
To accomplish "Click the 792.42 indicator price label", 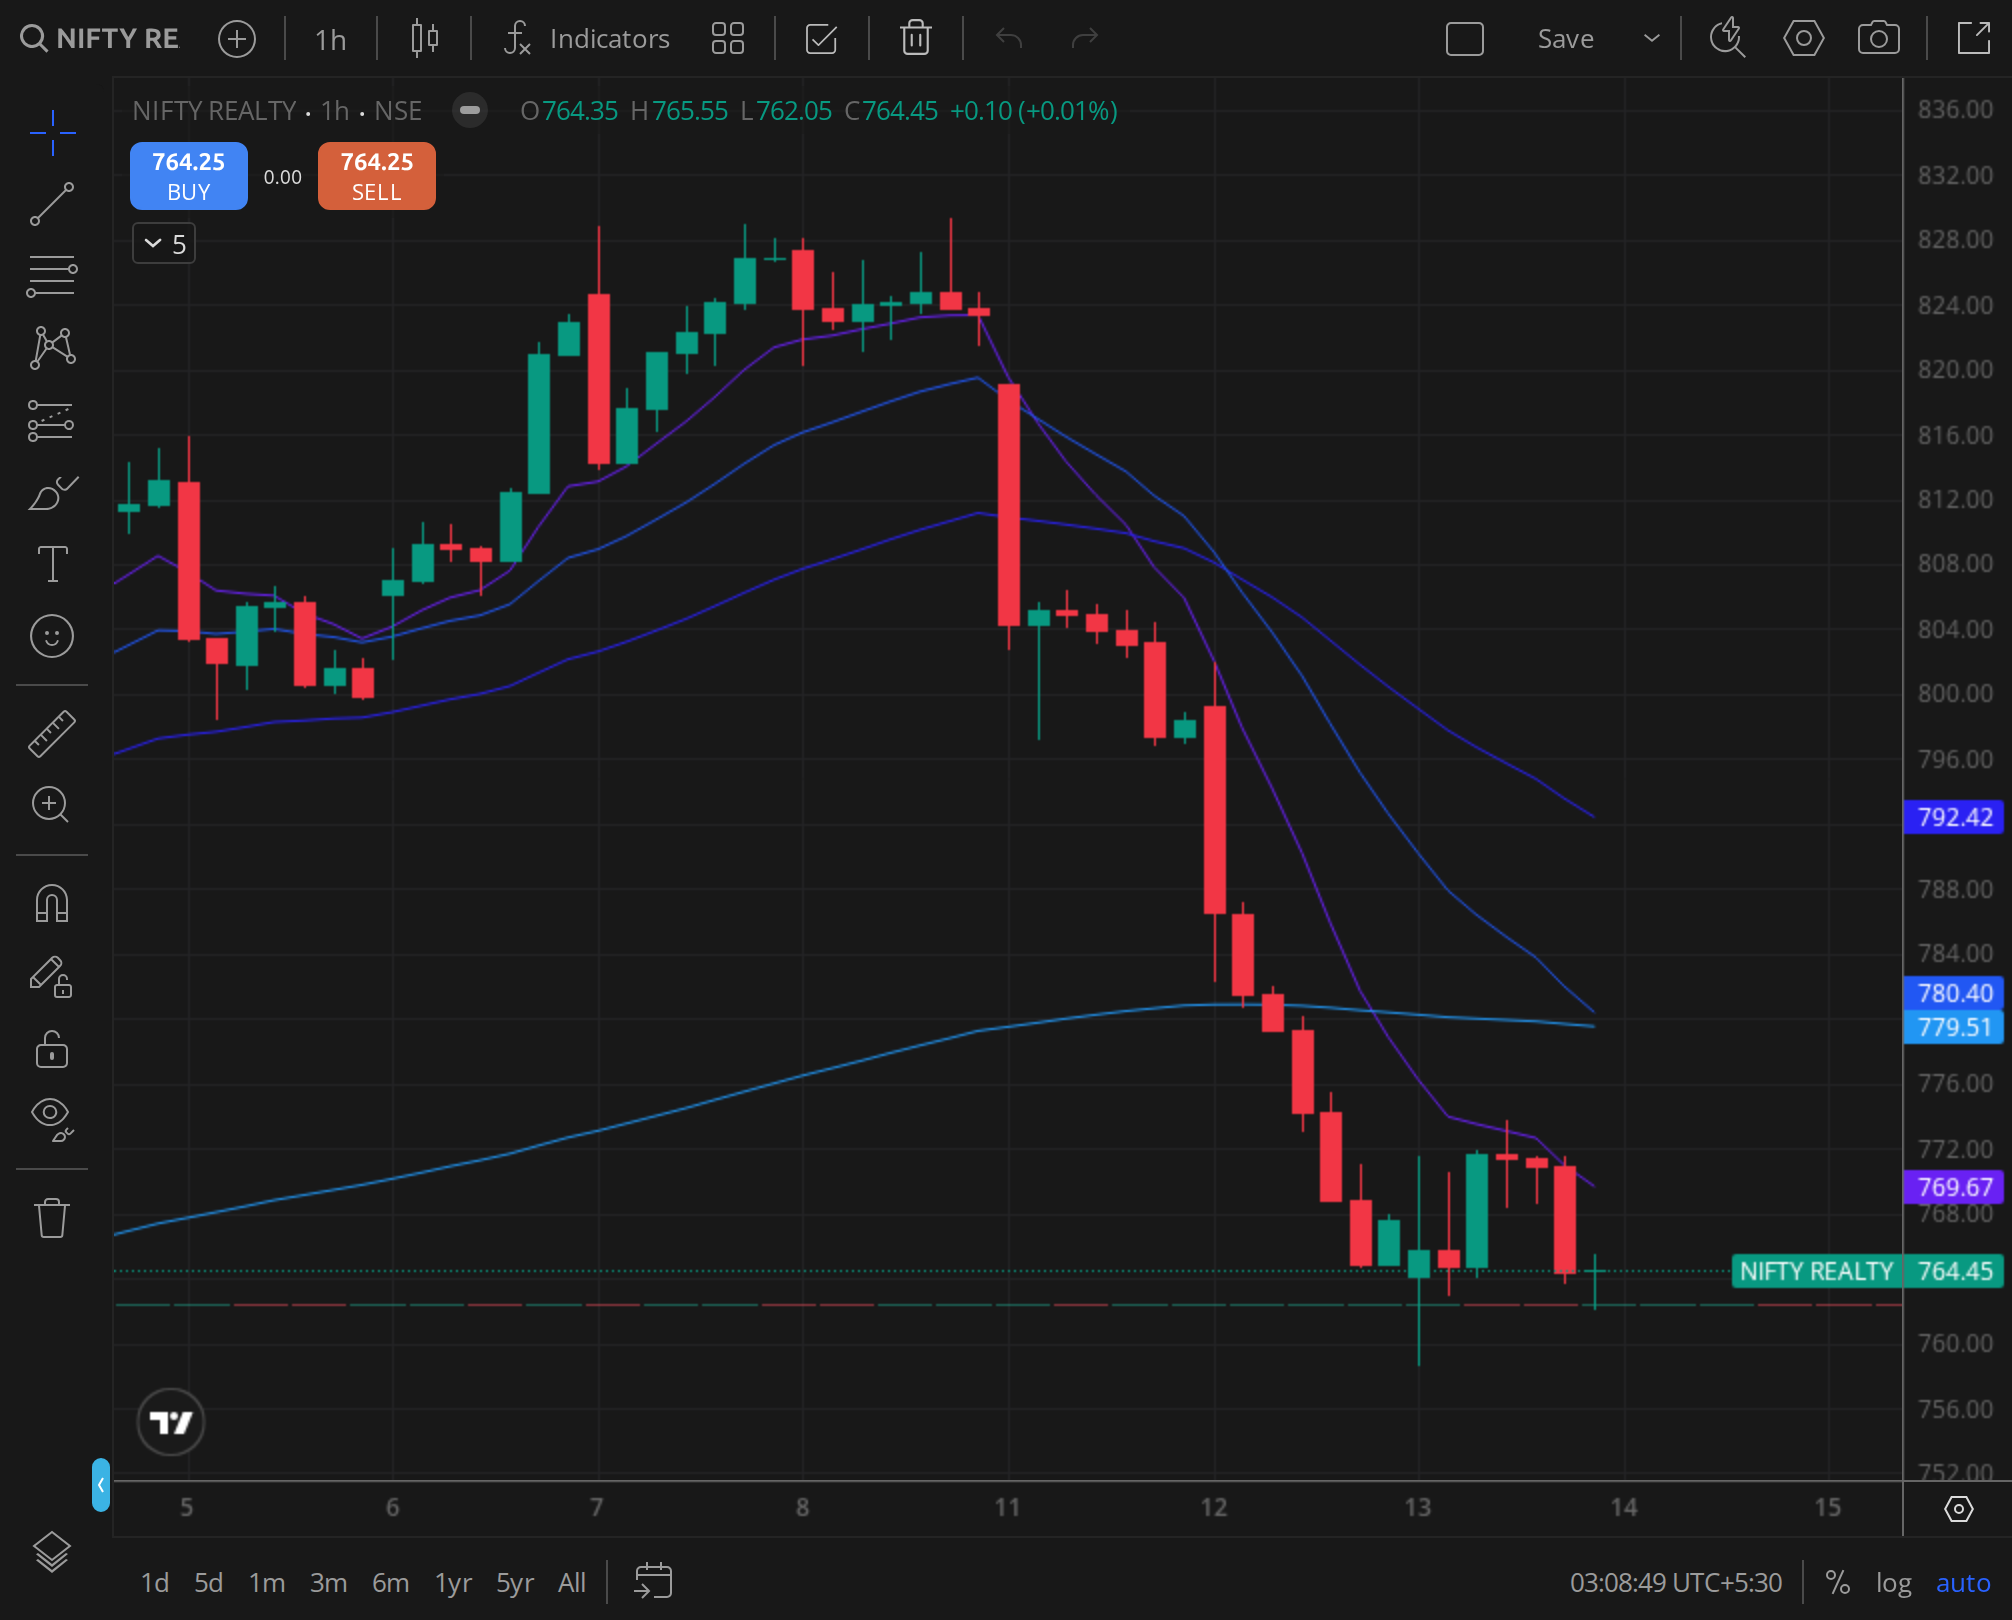I will pos(1954,817).
